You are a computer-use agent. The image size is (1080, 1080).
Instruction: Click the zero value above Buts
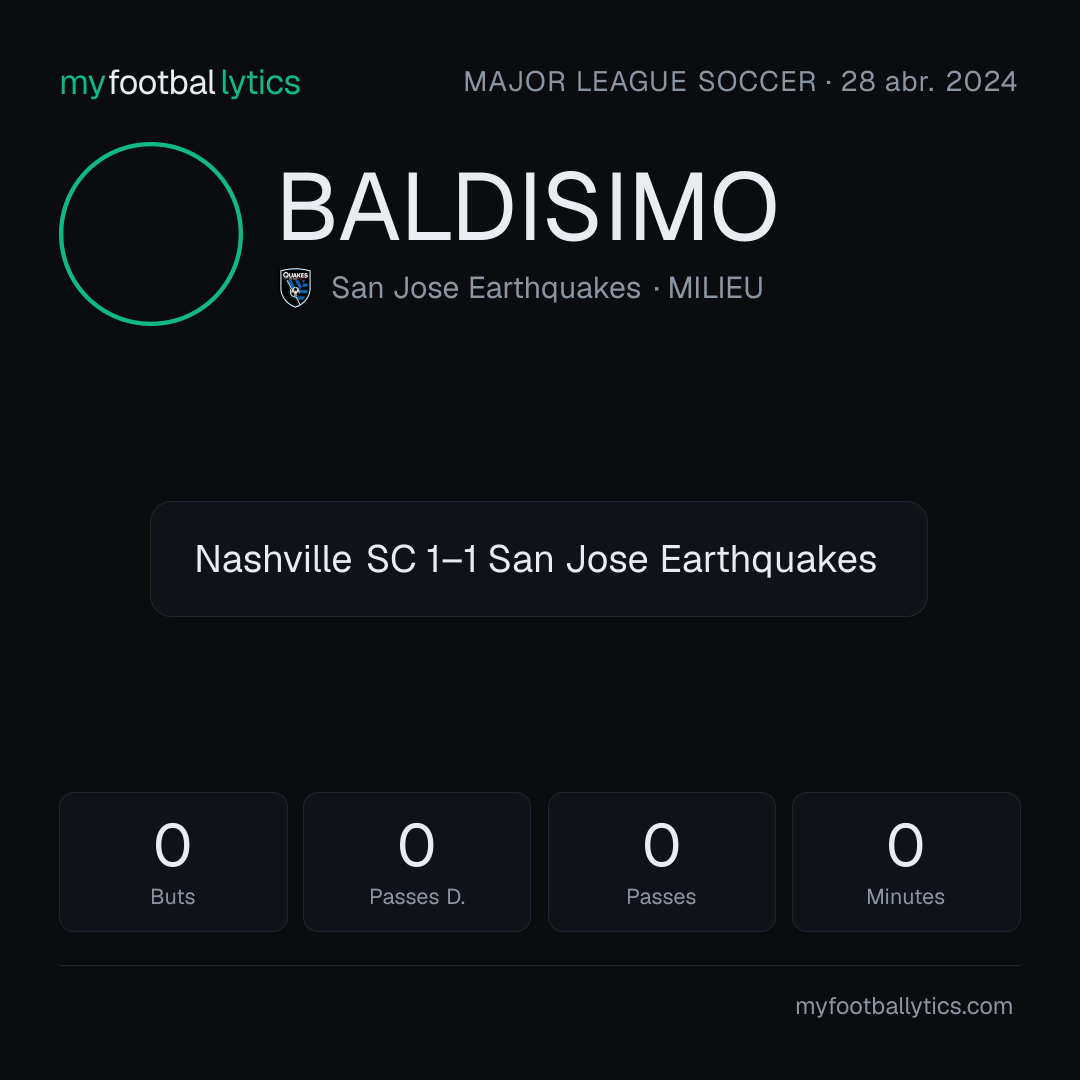173,844
